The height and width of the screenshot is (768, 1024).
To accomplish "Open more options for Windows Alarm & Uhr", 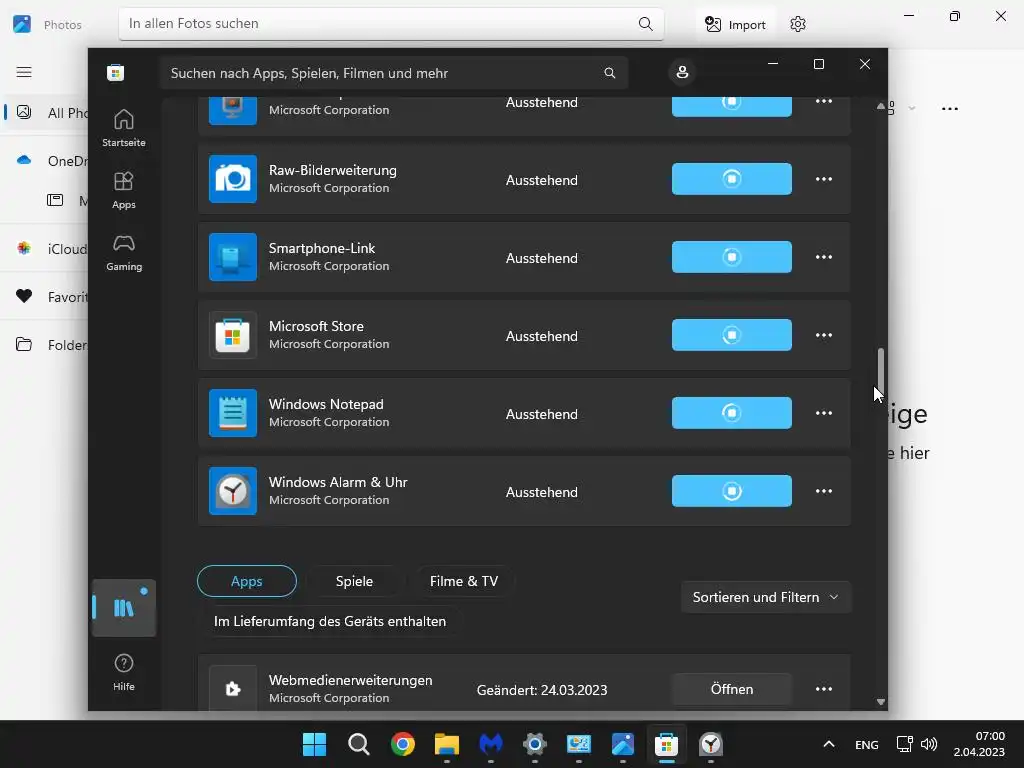I will [824, 491].
